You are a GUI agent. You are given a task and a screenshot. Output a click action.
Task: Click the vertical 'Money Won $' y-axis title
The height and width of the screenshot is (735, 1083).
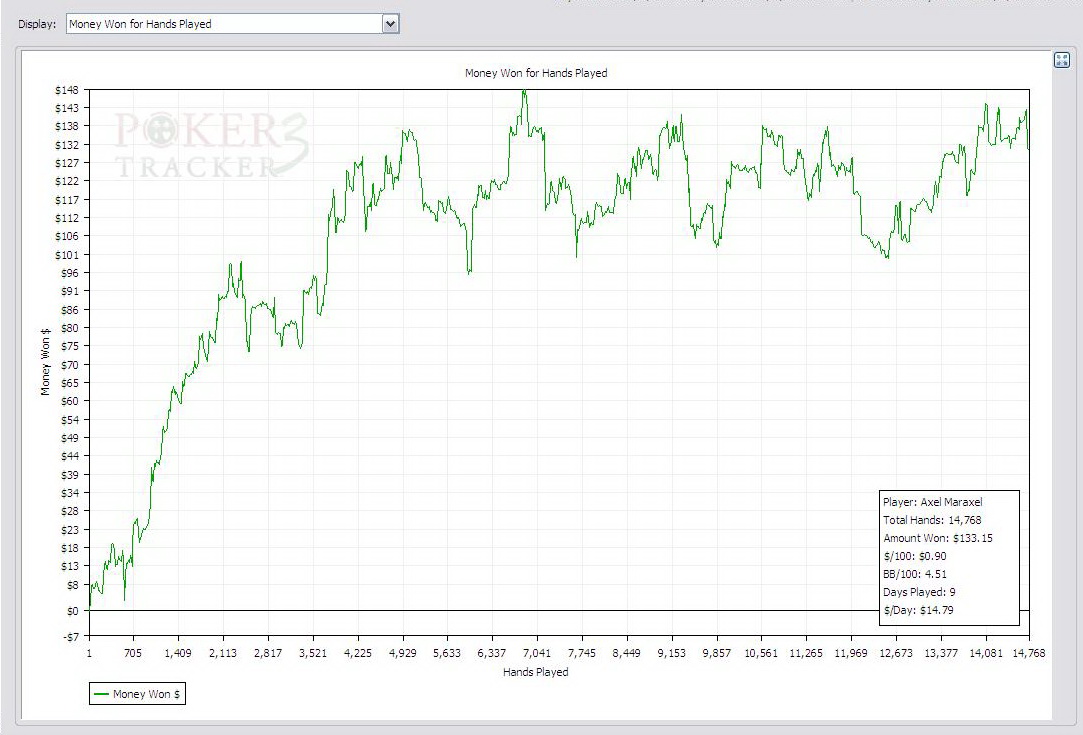(x=45, y=363)
